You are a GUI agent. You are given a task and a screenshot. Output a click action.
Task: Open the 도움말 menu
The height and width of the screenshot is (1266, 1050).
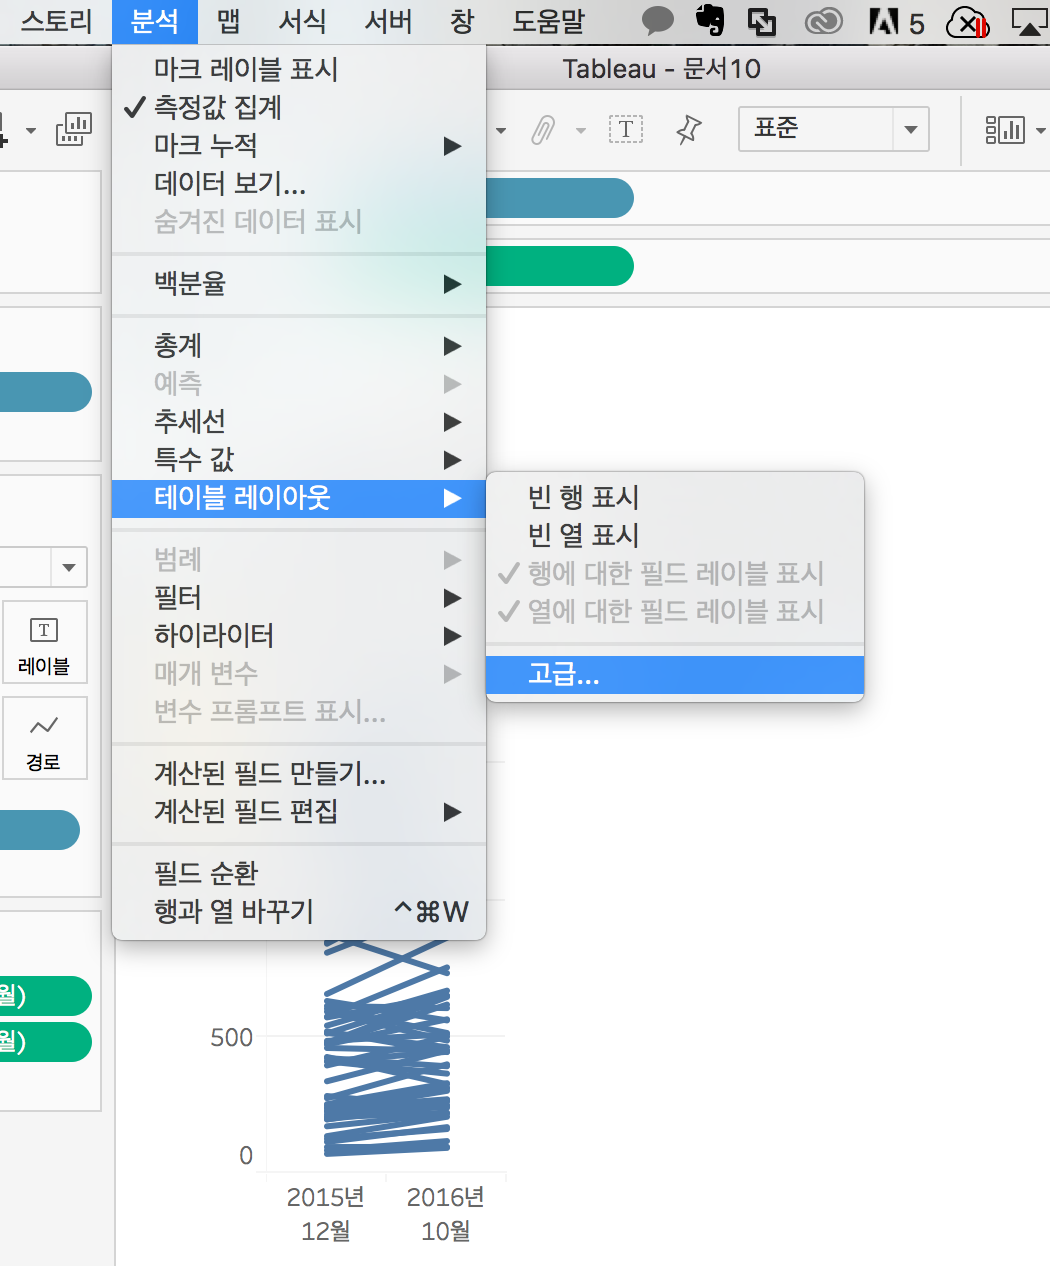pyautogui.click(x=548, y=21)
